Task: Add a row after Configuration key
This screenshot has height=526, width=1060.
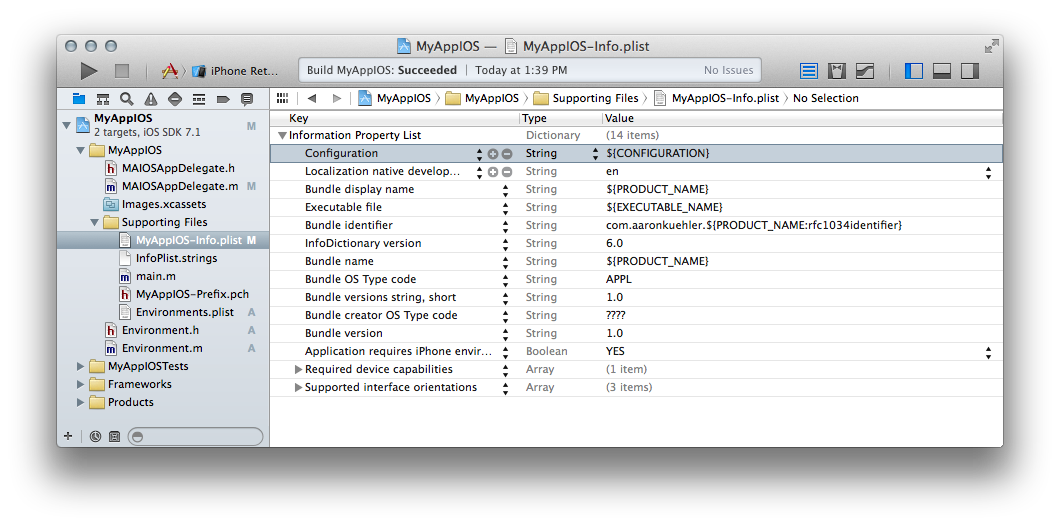Action: [x=493, y=153]
